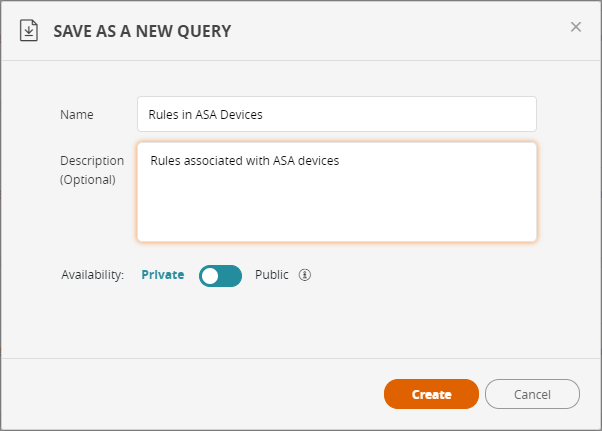Click the text 'Rules in ASA Devices'

205,114
